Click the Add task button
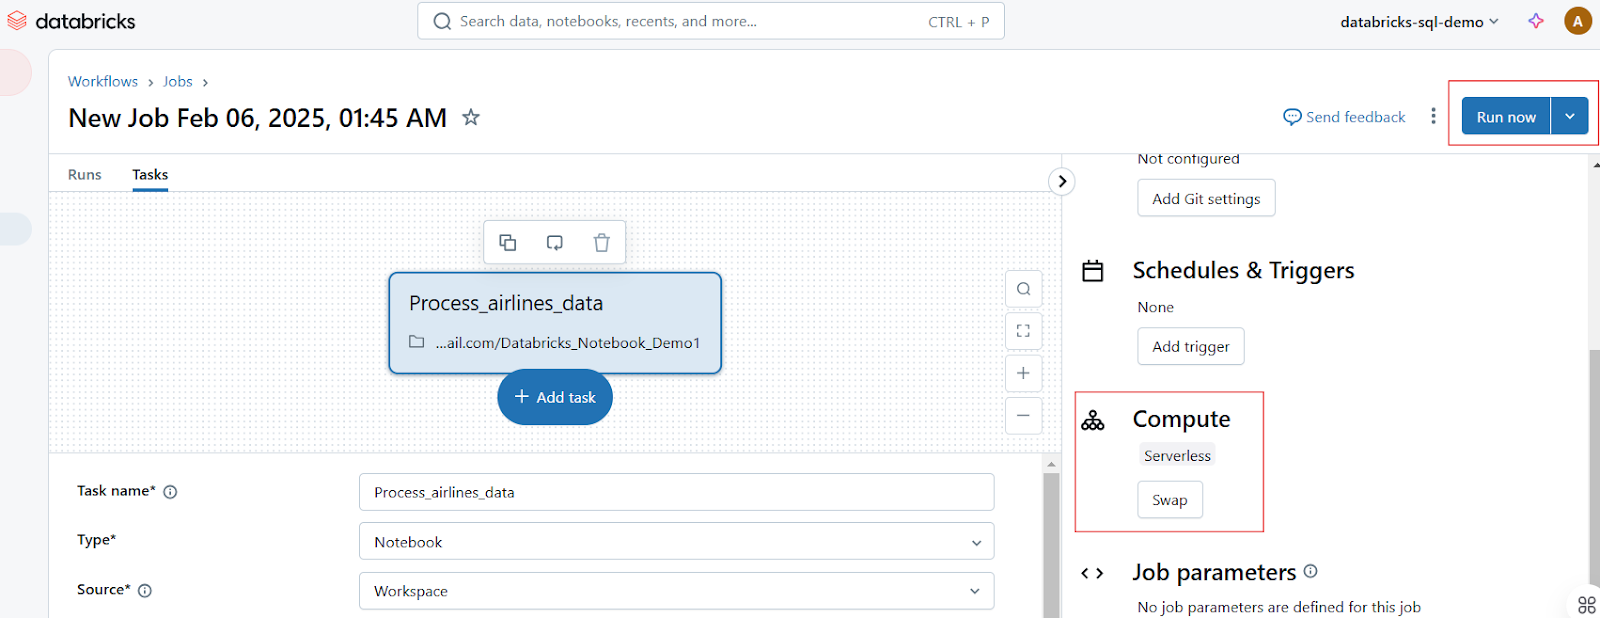Viewport: 1600px width, 618px height. [x=555, y=397]
